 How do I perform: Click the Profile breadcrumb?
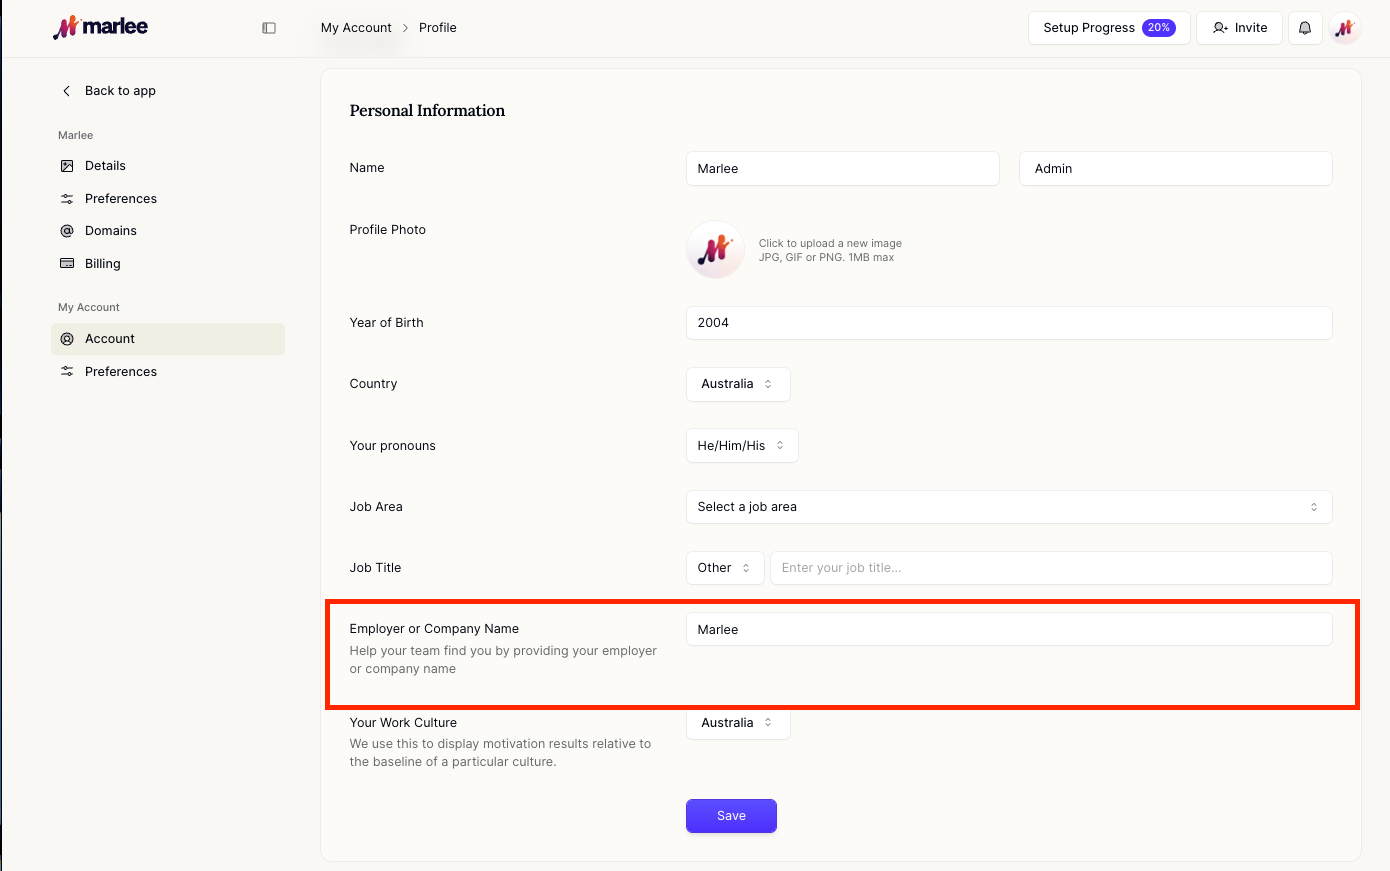click(438, 28)
